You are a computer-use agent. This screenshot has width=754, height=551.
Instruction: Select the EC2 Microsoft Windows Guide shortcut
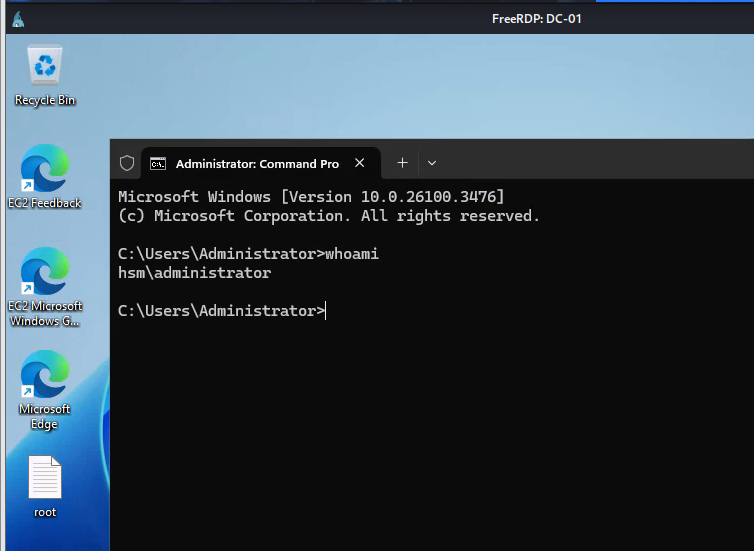click(45, 272)
